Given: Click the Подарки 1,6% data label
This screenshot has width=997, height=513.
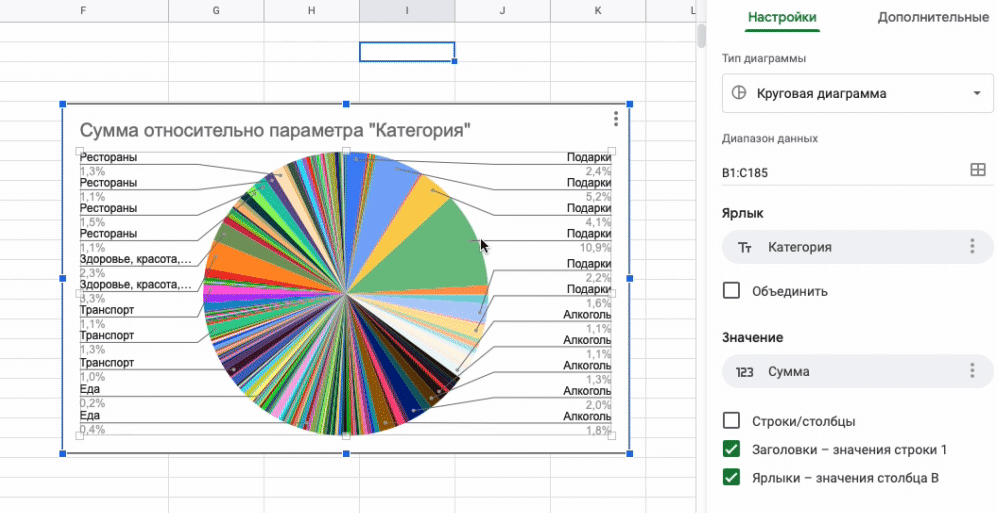Looking at the screenshot, I should (x=589, y=296).
